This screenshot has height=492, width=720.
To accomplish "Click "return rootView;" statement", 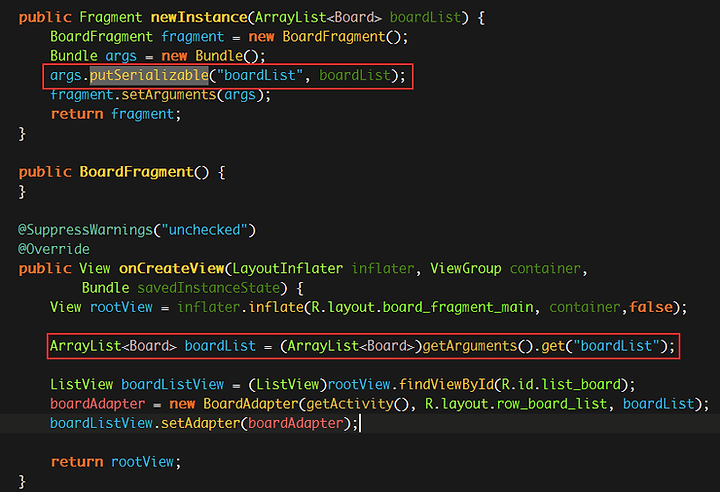I will [116, 462].
